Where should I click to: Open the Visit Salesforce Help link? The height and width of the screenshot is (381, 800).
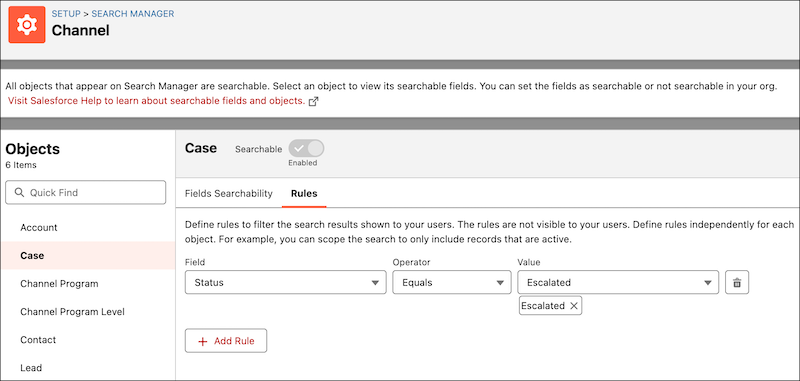tap(156, 101)
